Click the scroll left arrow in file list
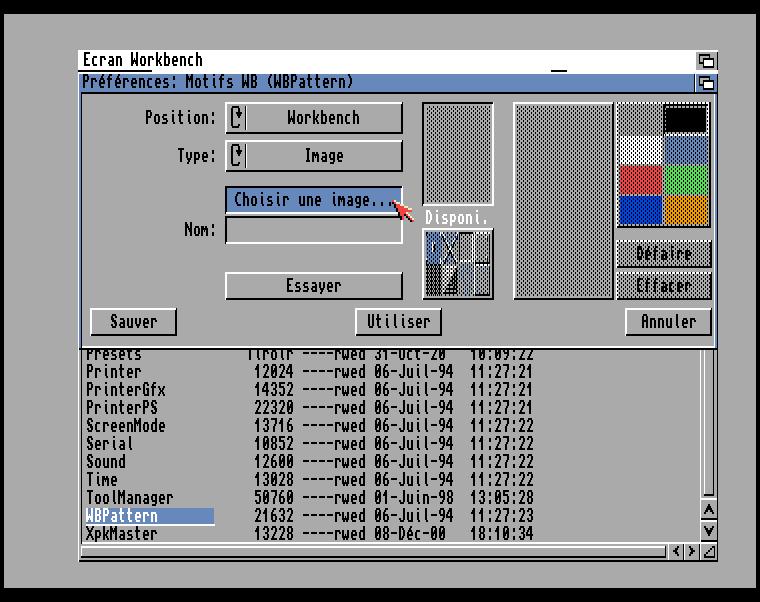The width and height of the screenshot is (760, 602). click(676, 551)
